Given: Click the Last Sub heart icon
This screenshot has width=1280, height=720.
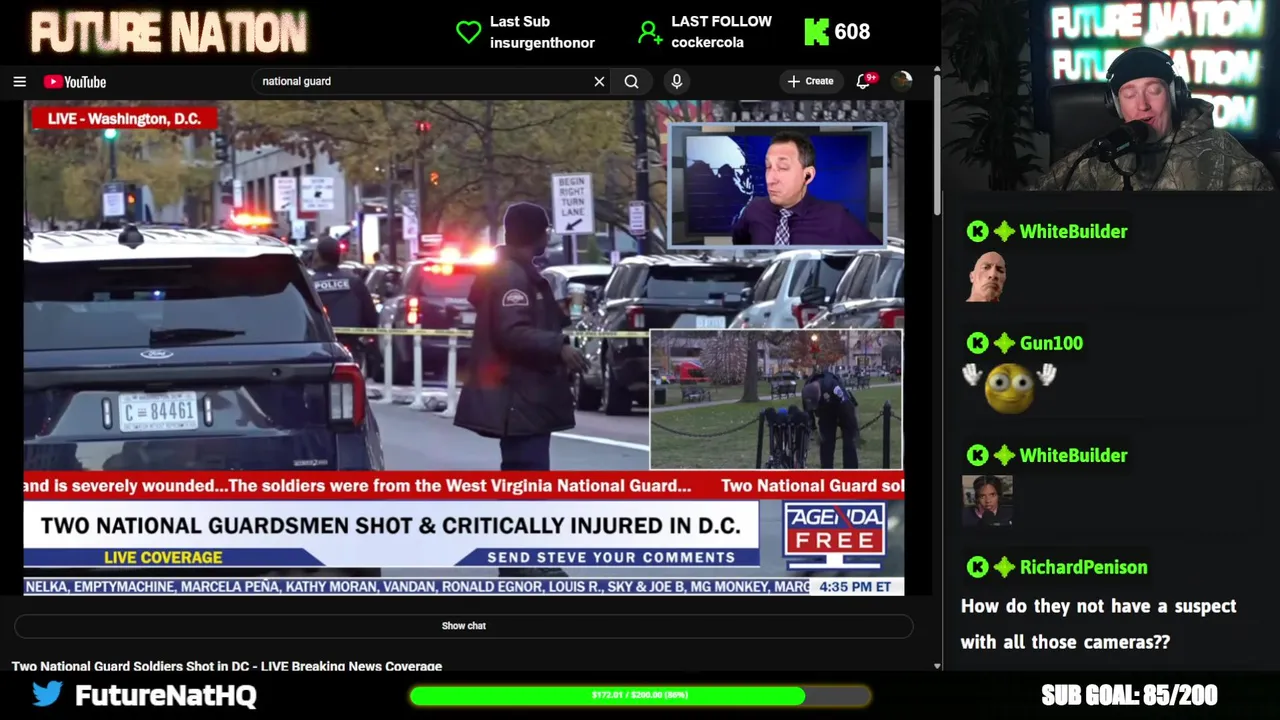Looking at the screenshot, I should (x=468, y=32).
